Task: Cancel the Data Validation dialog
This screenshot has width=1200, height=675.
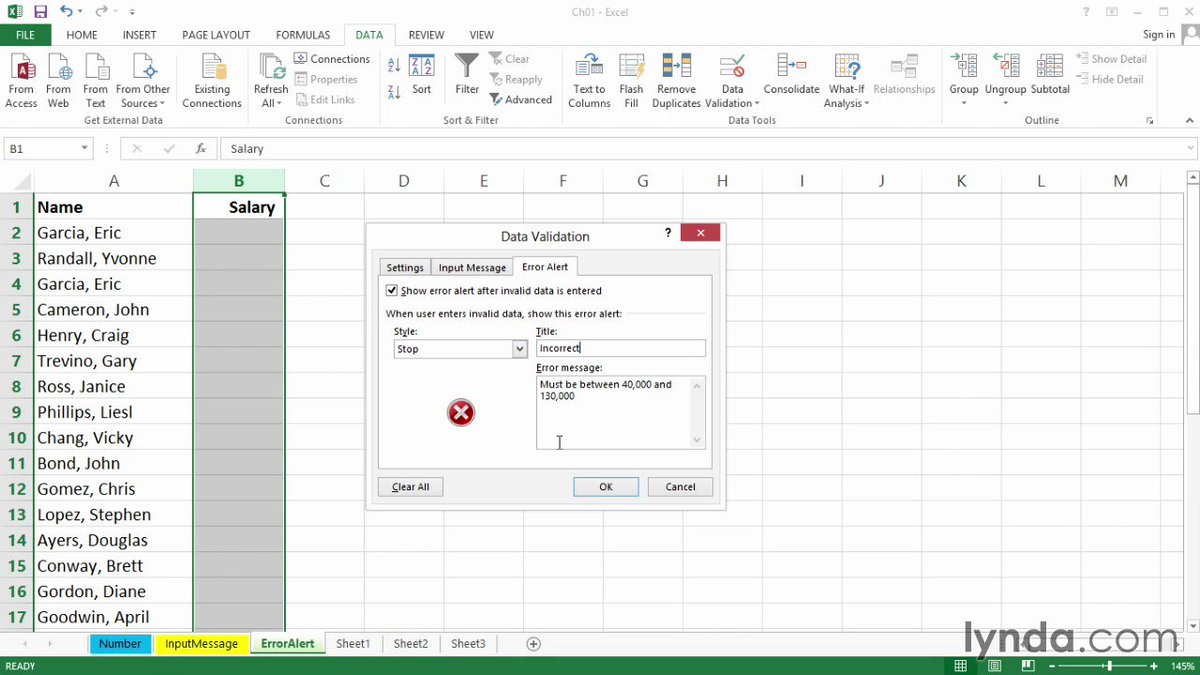Action: (x=680, y=487)
